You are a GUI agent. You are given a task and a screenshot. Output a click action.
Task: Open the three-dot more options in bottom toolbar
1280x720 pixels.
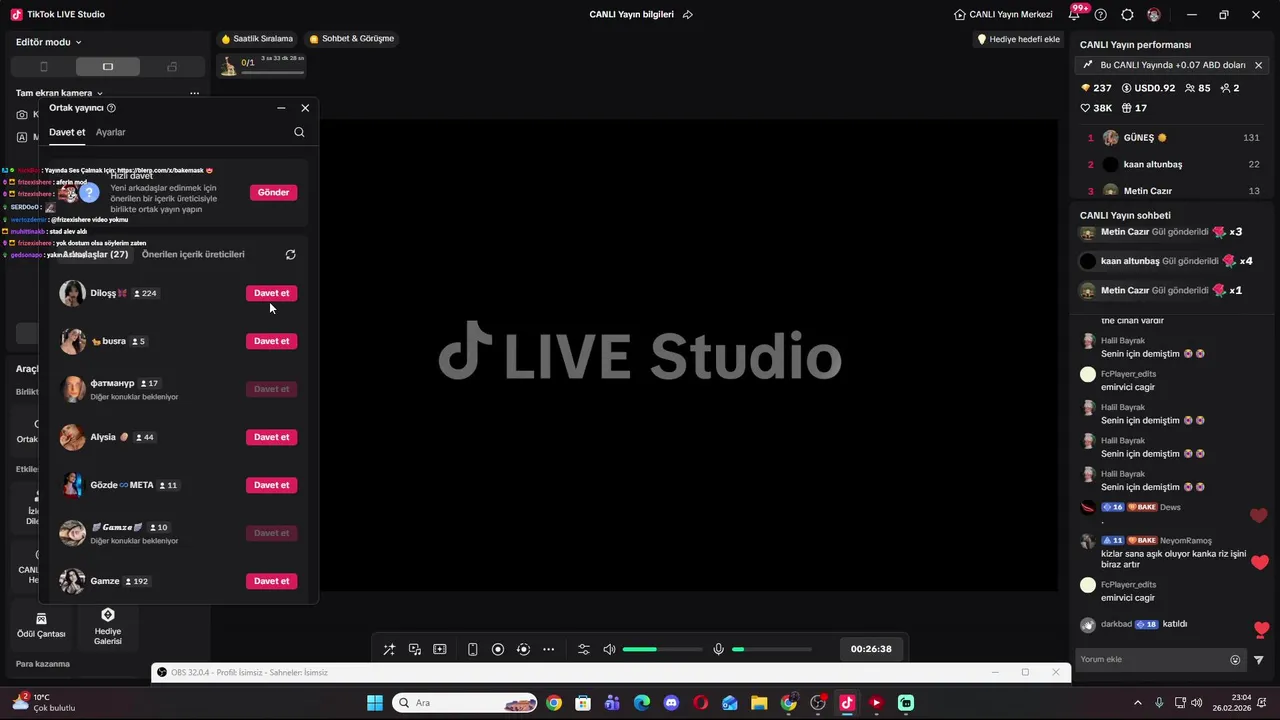(548, 649)
